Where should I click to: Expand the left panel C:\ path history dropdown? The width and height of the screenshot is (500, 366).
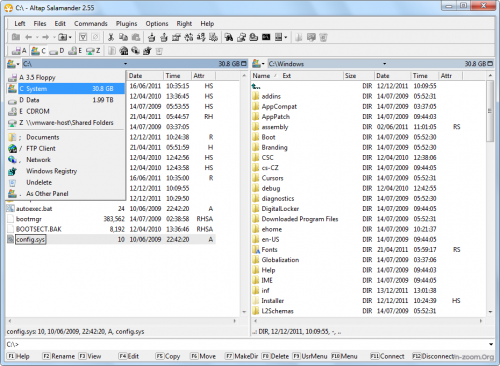tap(125, 63)
